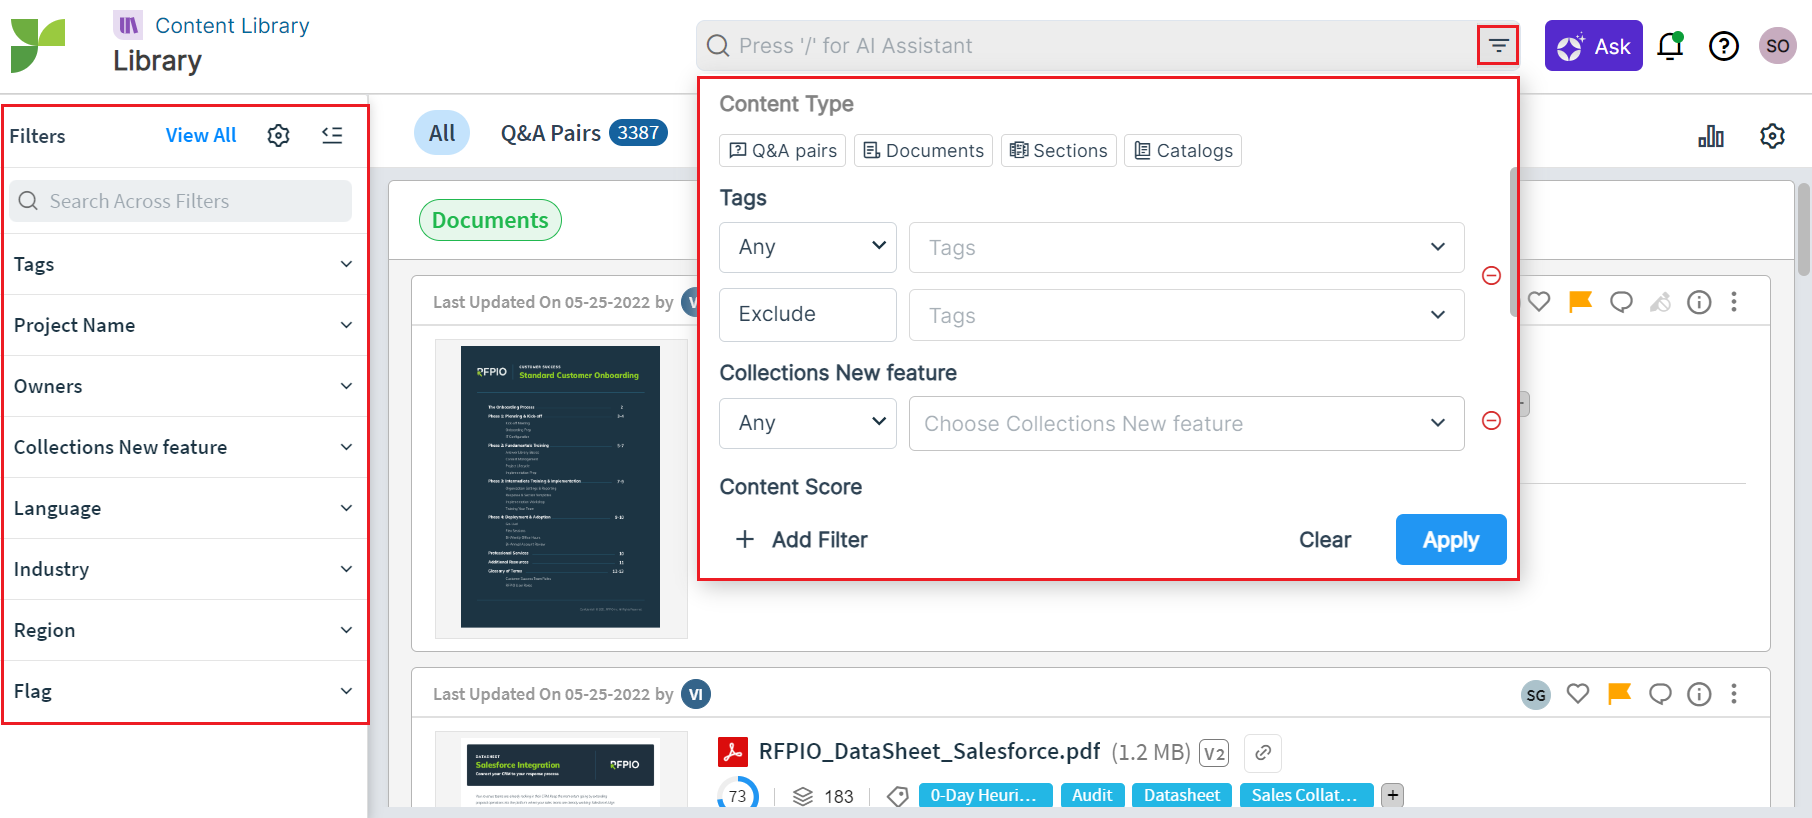This screenshot has height=818, width=1812.
Task: Apply the selected filters
Action: tap(1451, 540)
